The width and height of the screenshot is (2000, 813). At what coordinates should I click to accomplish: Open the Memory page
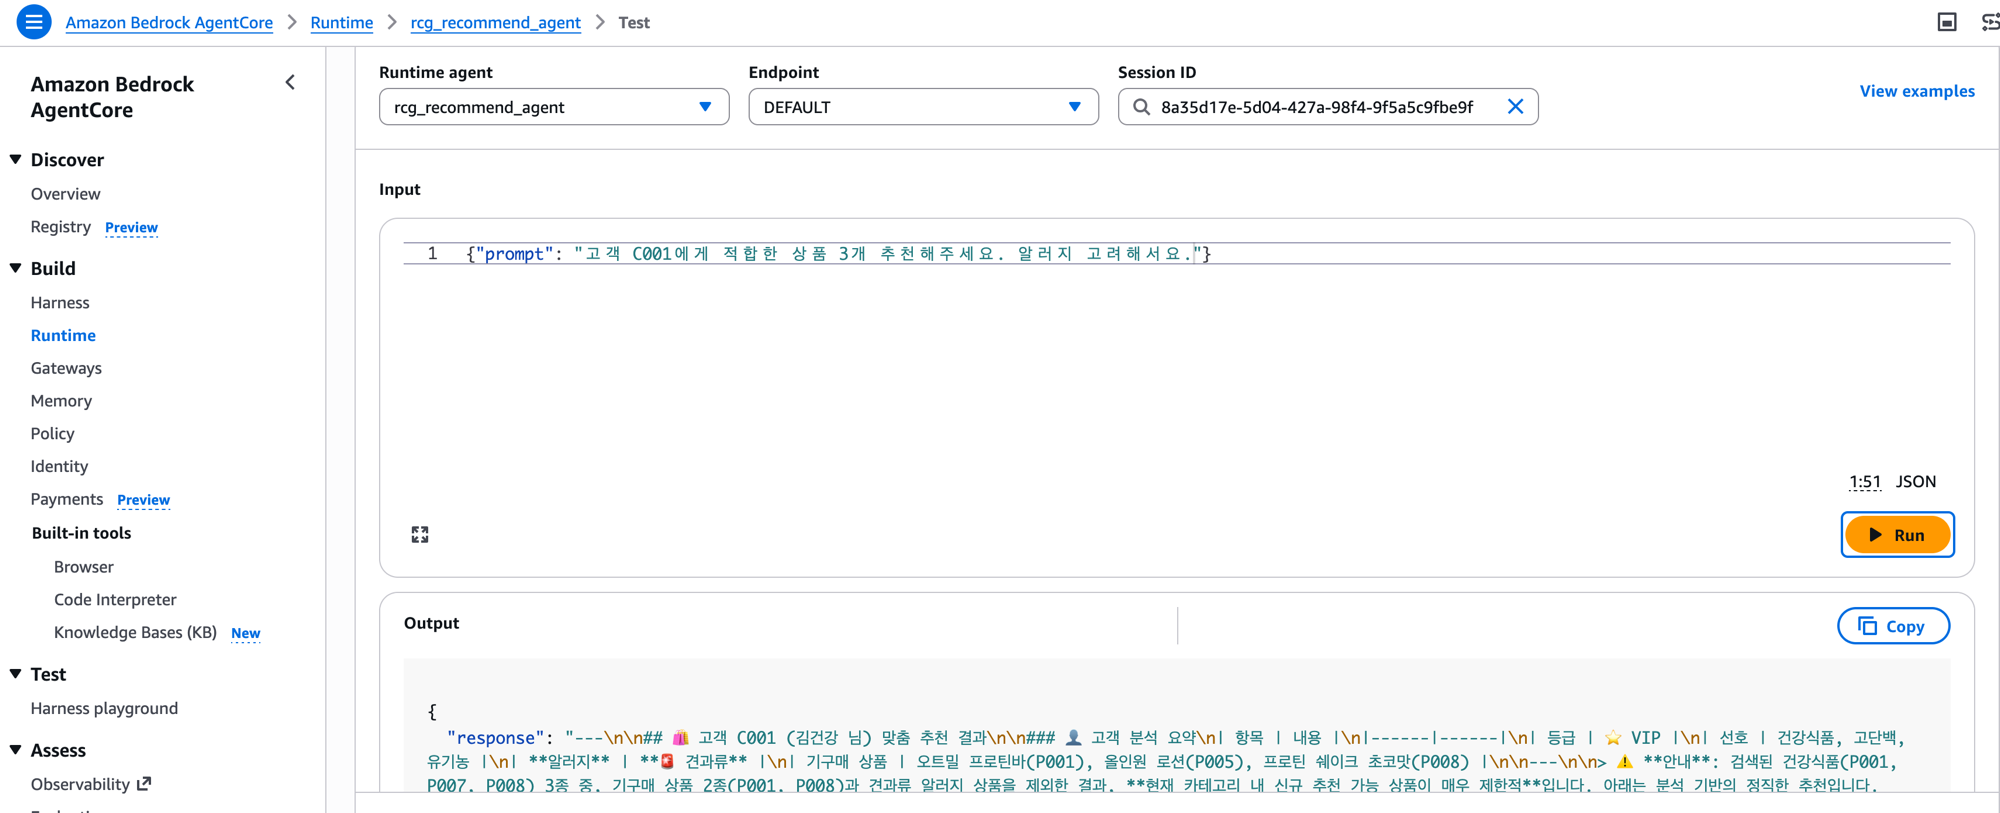coord(61,401)
